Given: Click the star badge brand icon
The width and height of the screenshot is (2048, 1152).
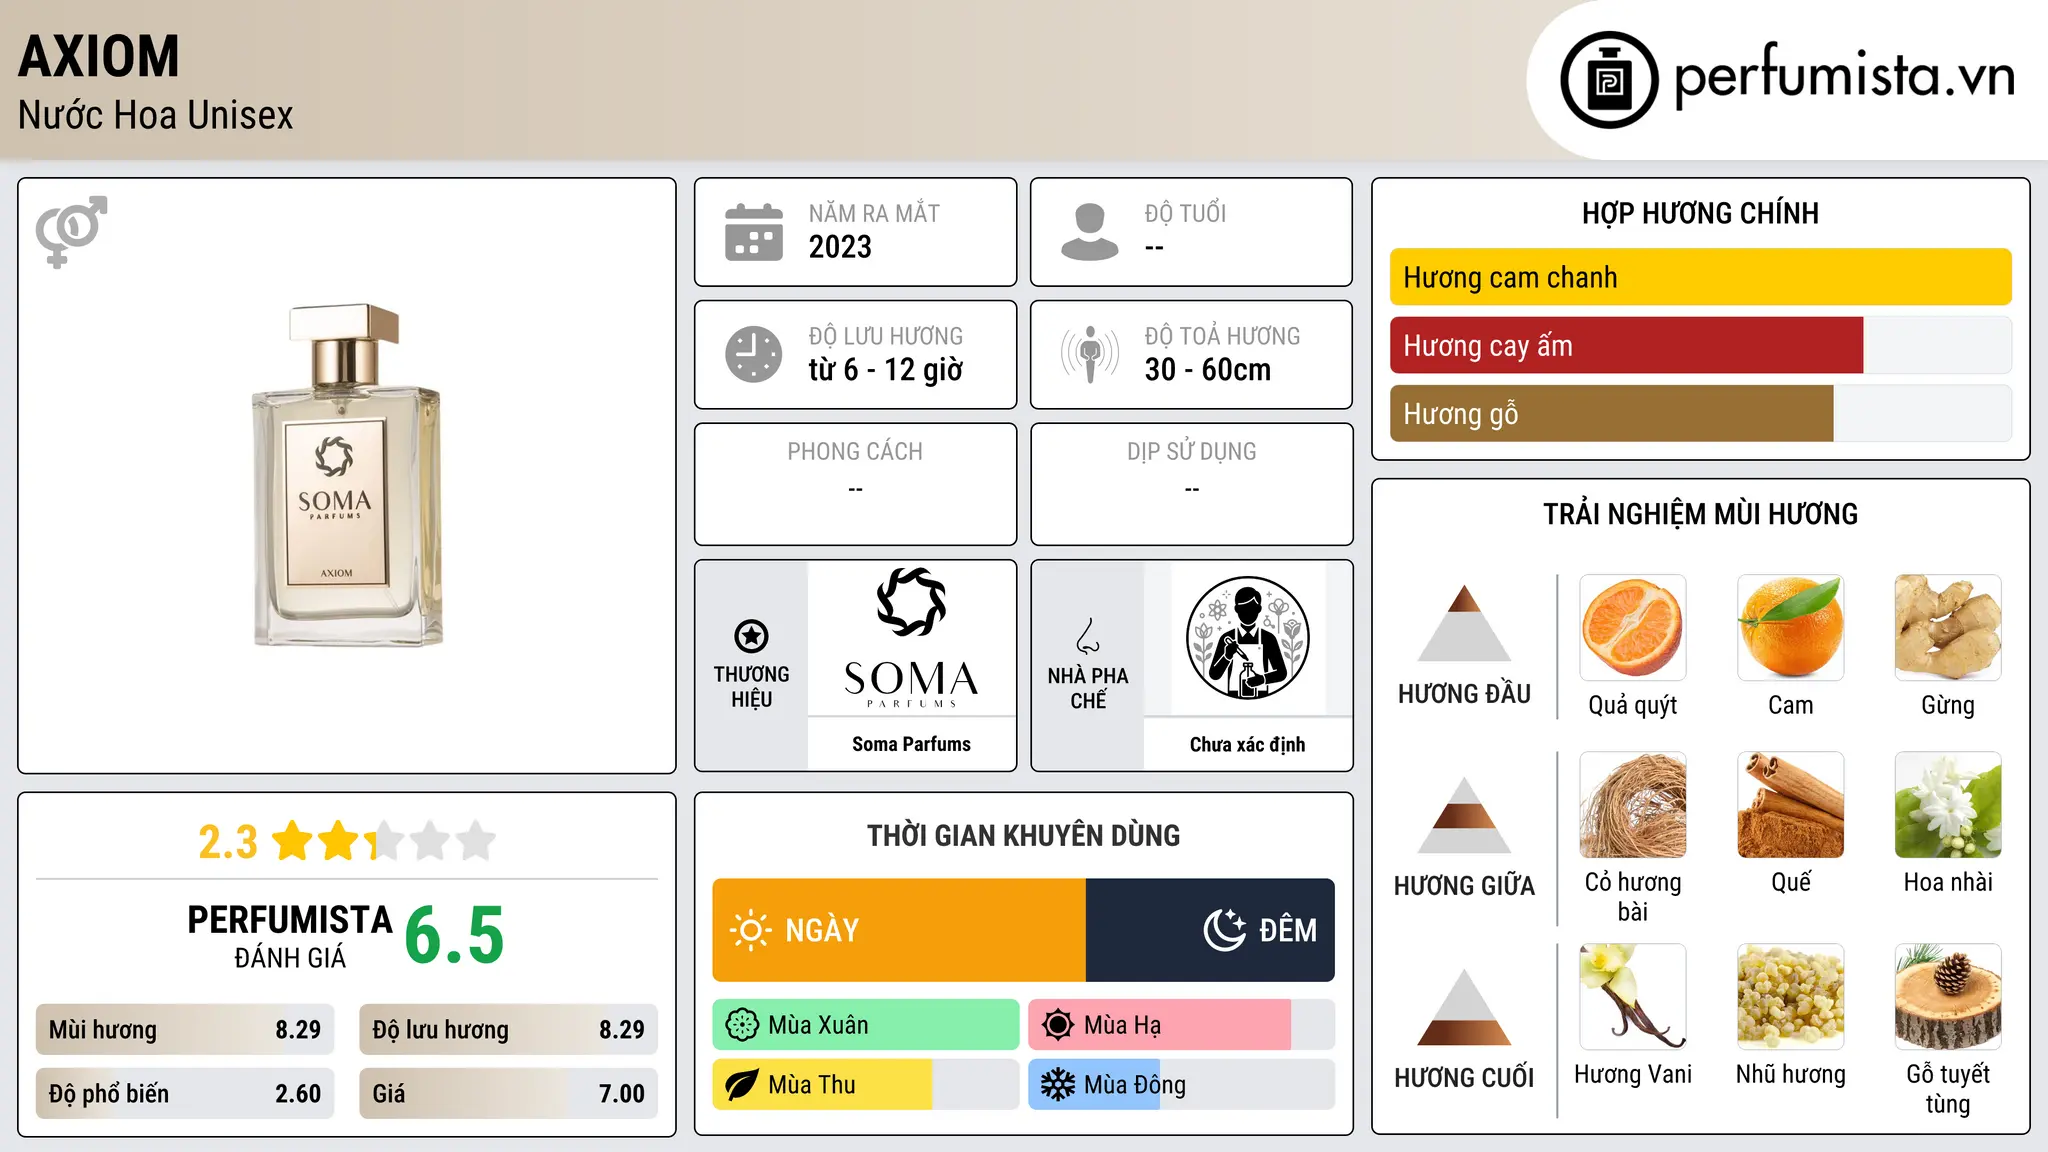Looking at the screenshot, I should [x=751, y=636].
